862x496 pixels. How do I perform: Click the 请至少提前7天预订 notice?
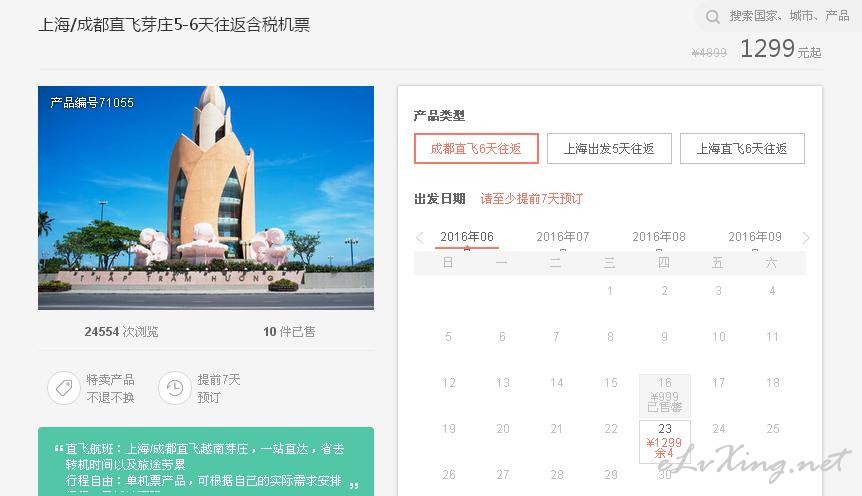[x=532, y=199]
